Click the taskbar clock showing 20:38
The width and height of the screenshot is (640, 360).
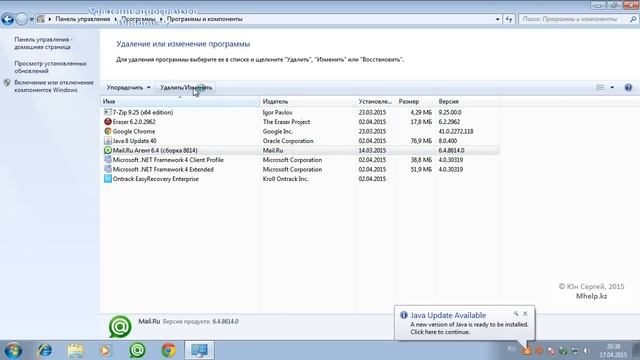click(613, 351)
